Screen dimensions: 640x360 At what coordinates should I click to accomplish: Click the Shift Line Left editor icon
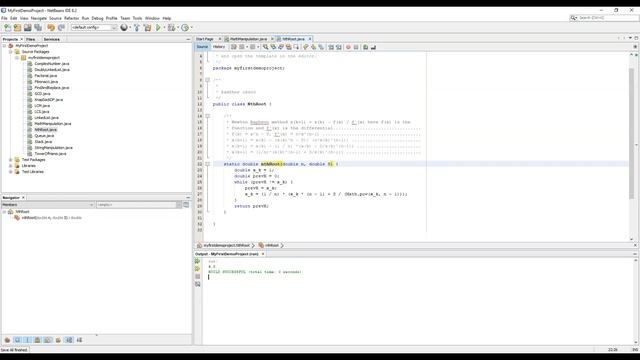331,47
